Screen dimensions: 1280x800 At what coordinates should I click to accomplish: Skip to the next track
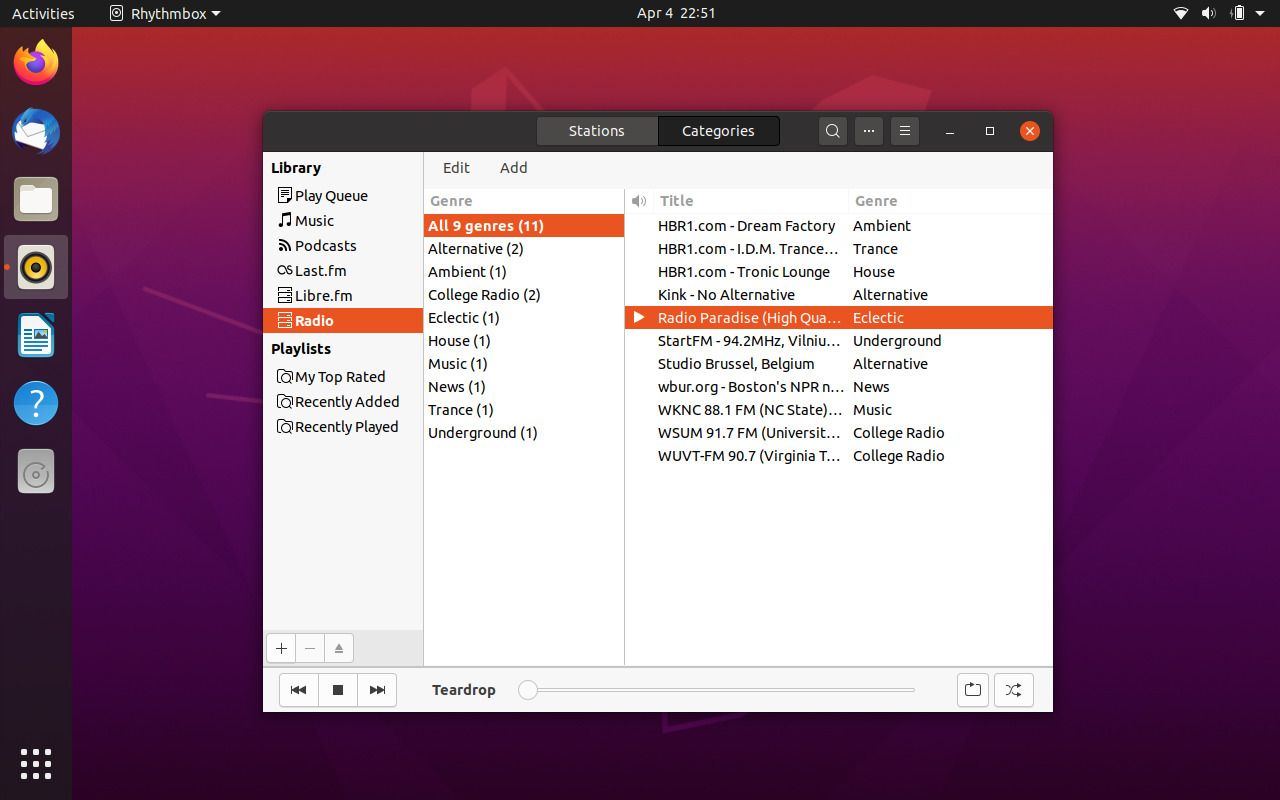[x=376, y=690]
